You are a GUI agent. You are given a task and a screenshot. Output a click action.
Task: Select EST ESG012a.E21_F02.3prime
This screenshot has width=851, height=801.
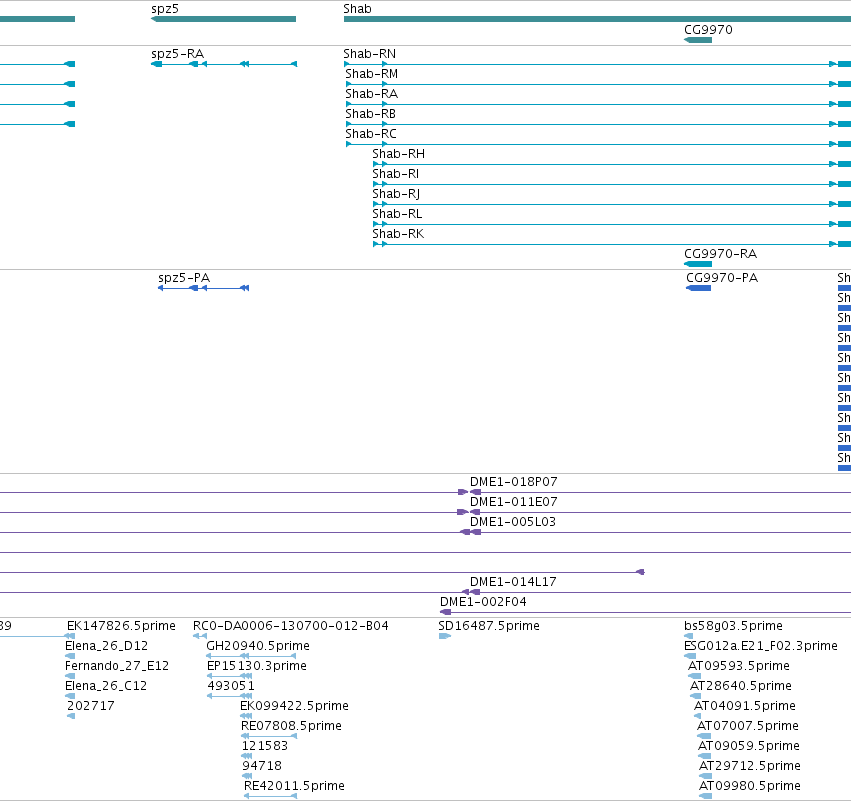pos(761,646)
